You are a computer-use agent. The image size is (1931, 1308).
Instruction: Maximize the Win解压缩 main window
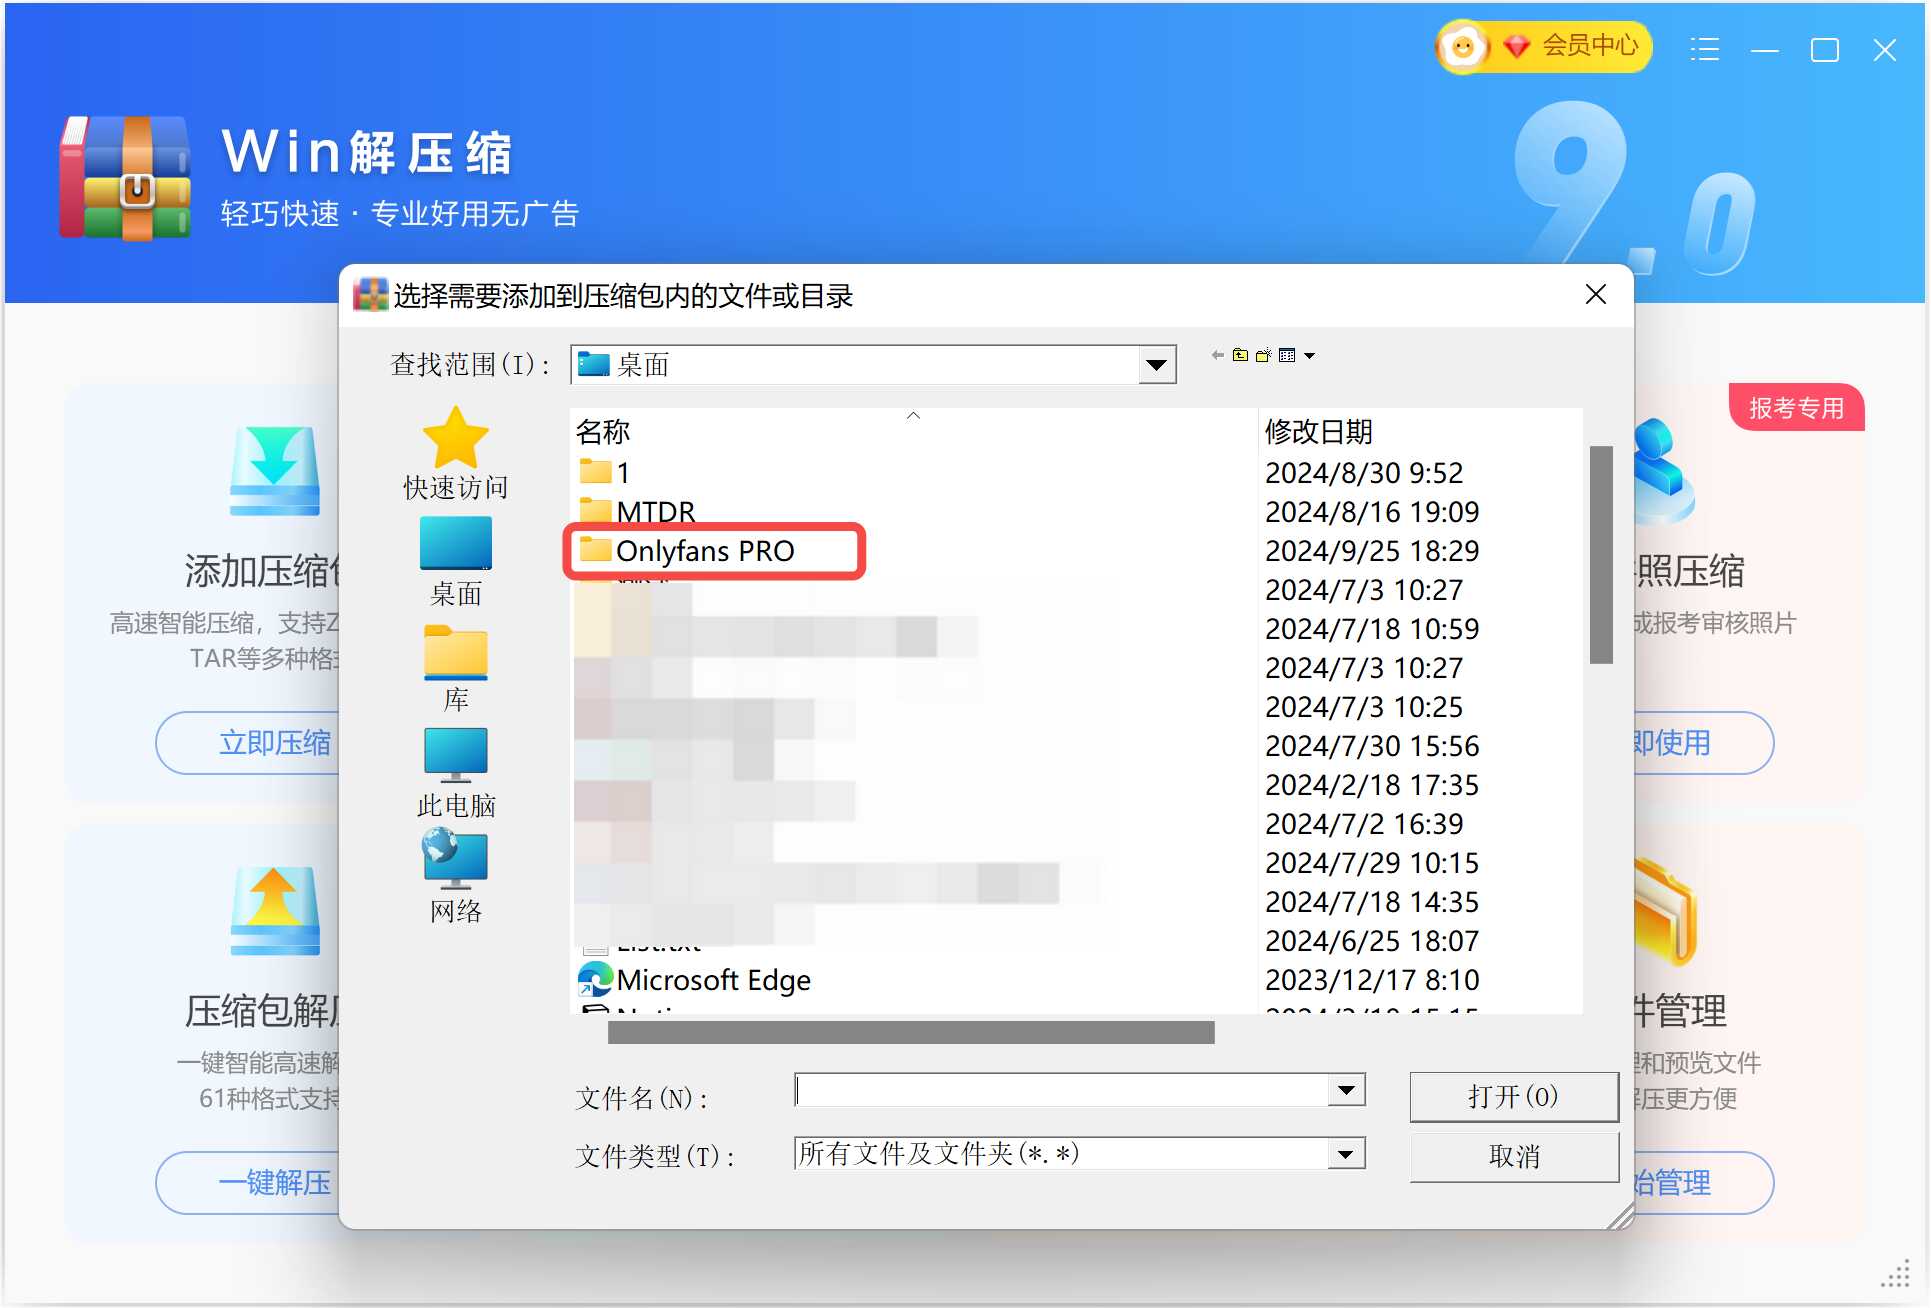pyautogui.click(x=1825, y=49)
